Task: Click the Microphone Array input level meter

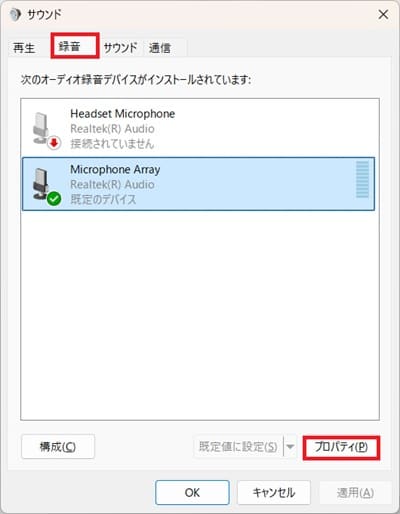Action: point(362,179)
